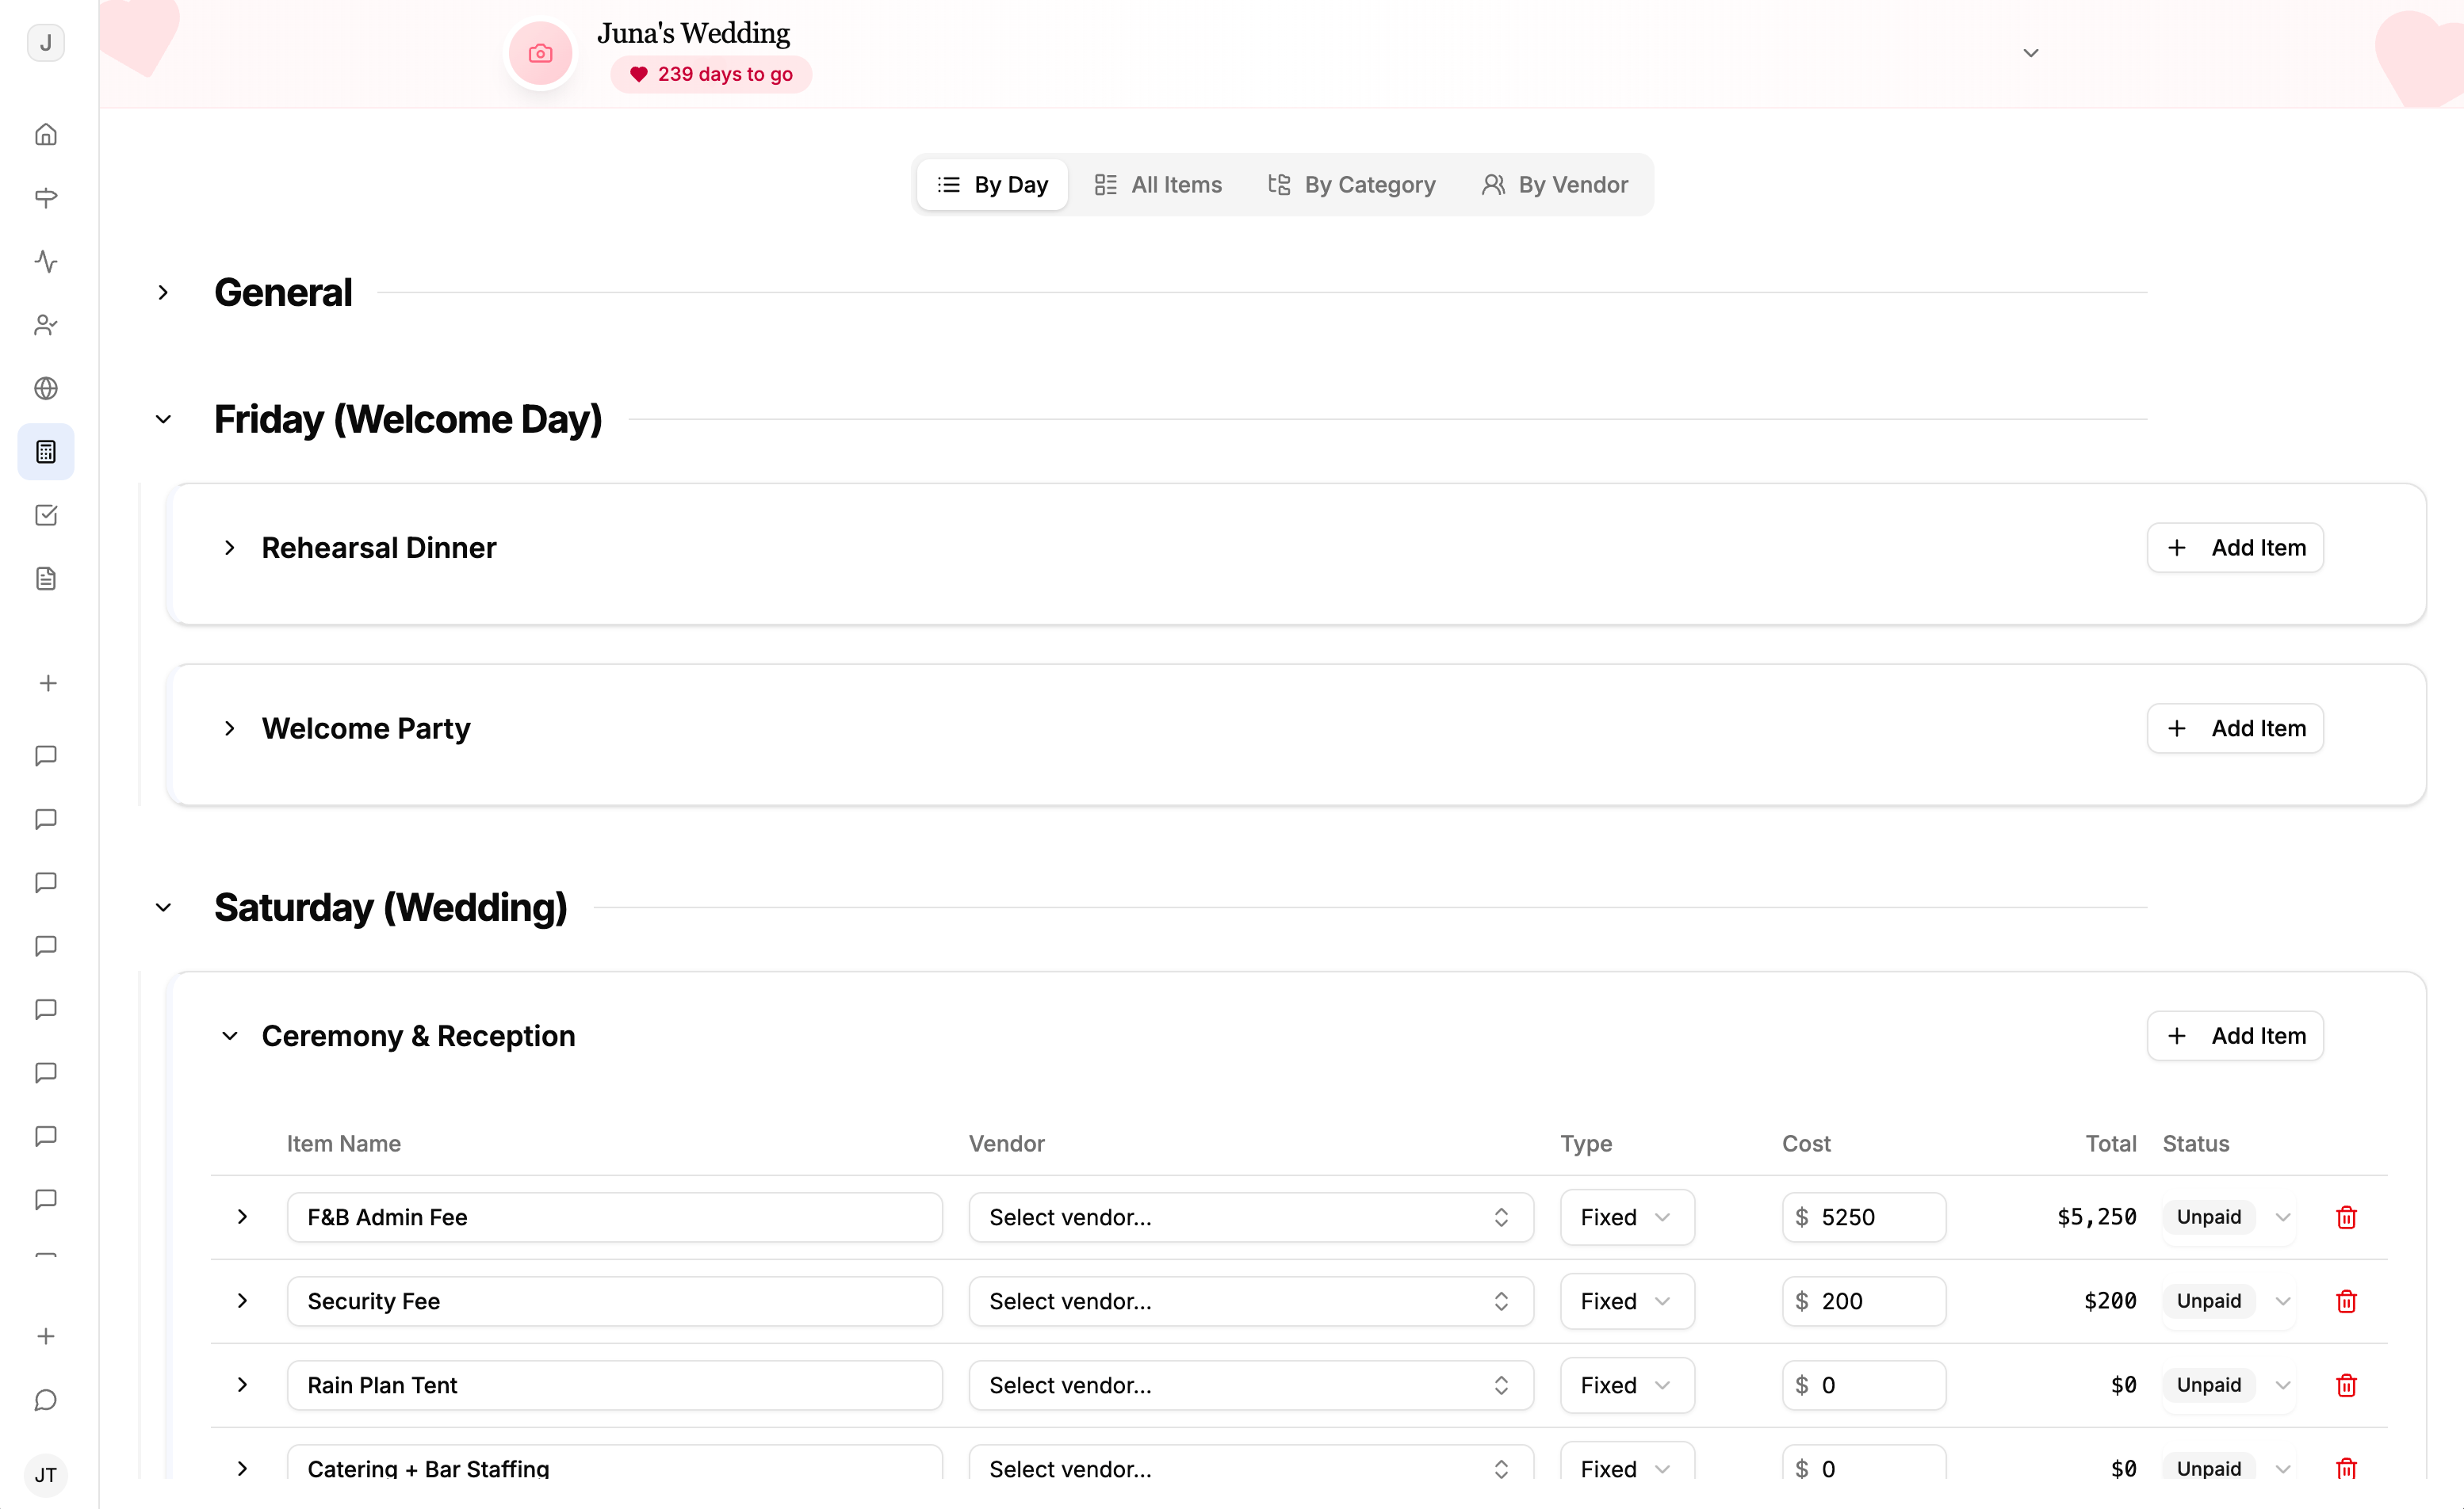The image size is (2464, 1509).
Task: Click Add Item for Welcome Party
Action: 2234,728
